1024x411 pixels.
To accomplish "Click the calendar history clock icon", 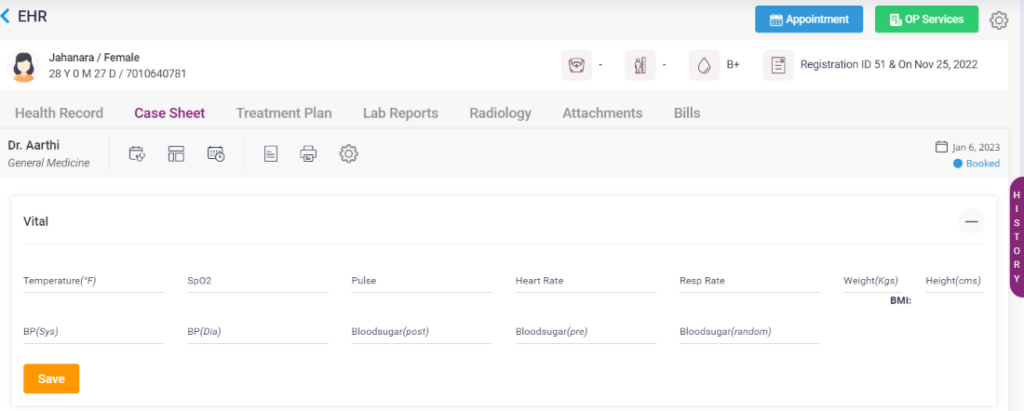I will click(x=216, y=154).
